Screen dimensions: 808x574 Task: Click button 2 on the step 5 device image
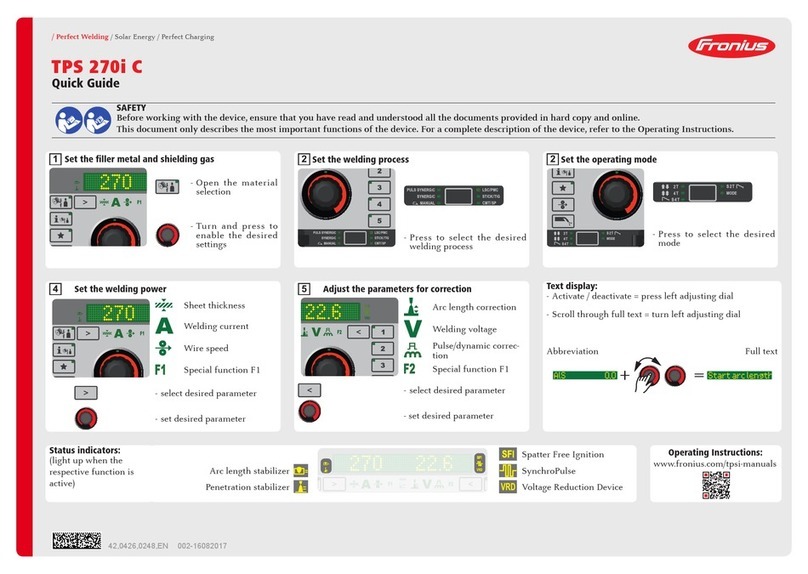[383, 349]
